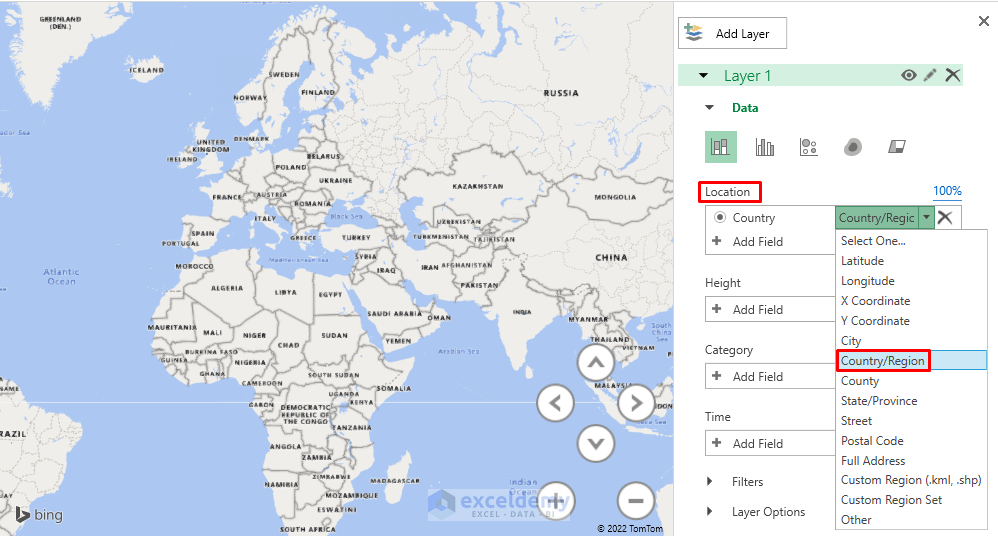The height and width of the screenshot is (536, 998).
Task: Expand the Filters section
Action: click(x=710, y=481)
